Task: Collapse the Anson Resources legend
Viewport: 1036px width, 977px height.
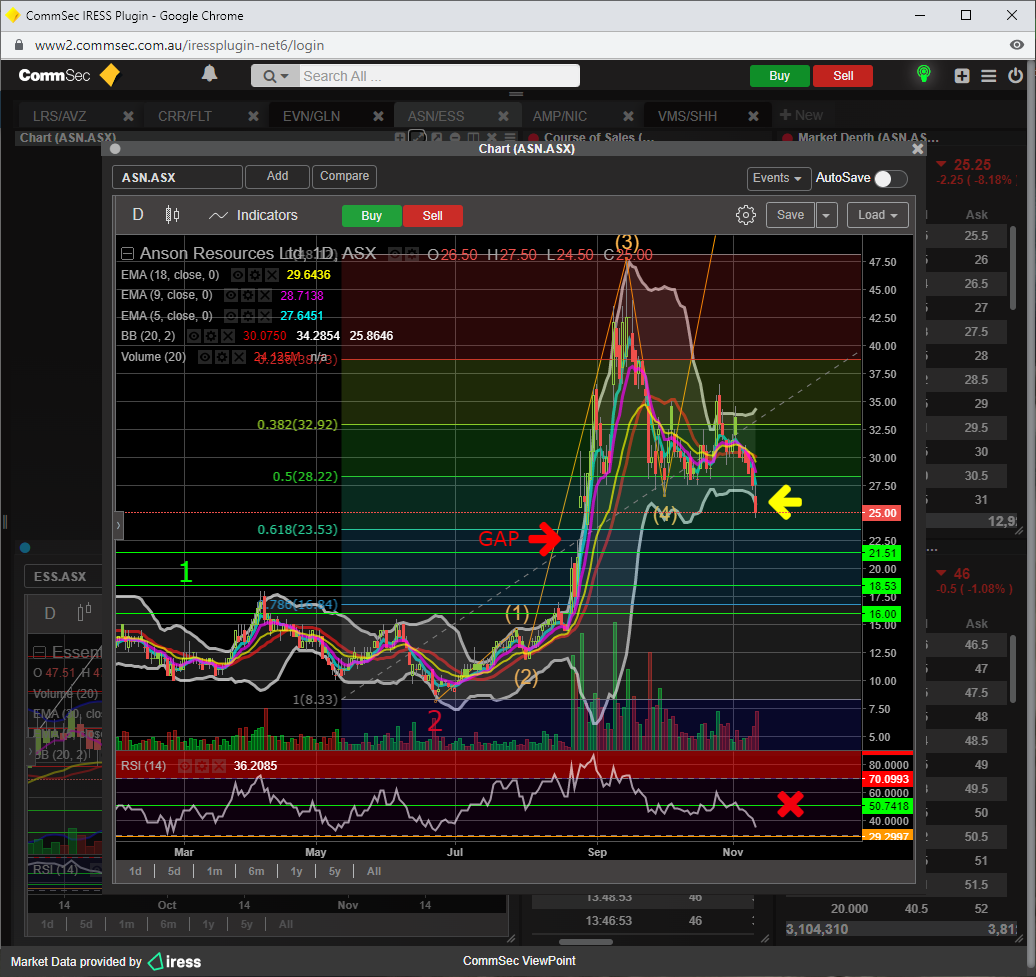Action: click(x=127, y=254)
